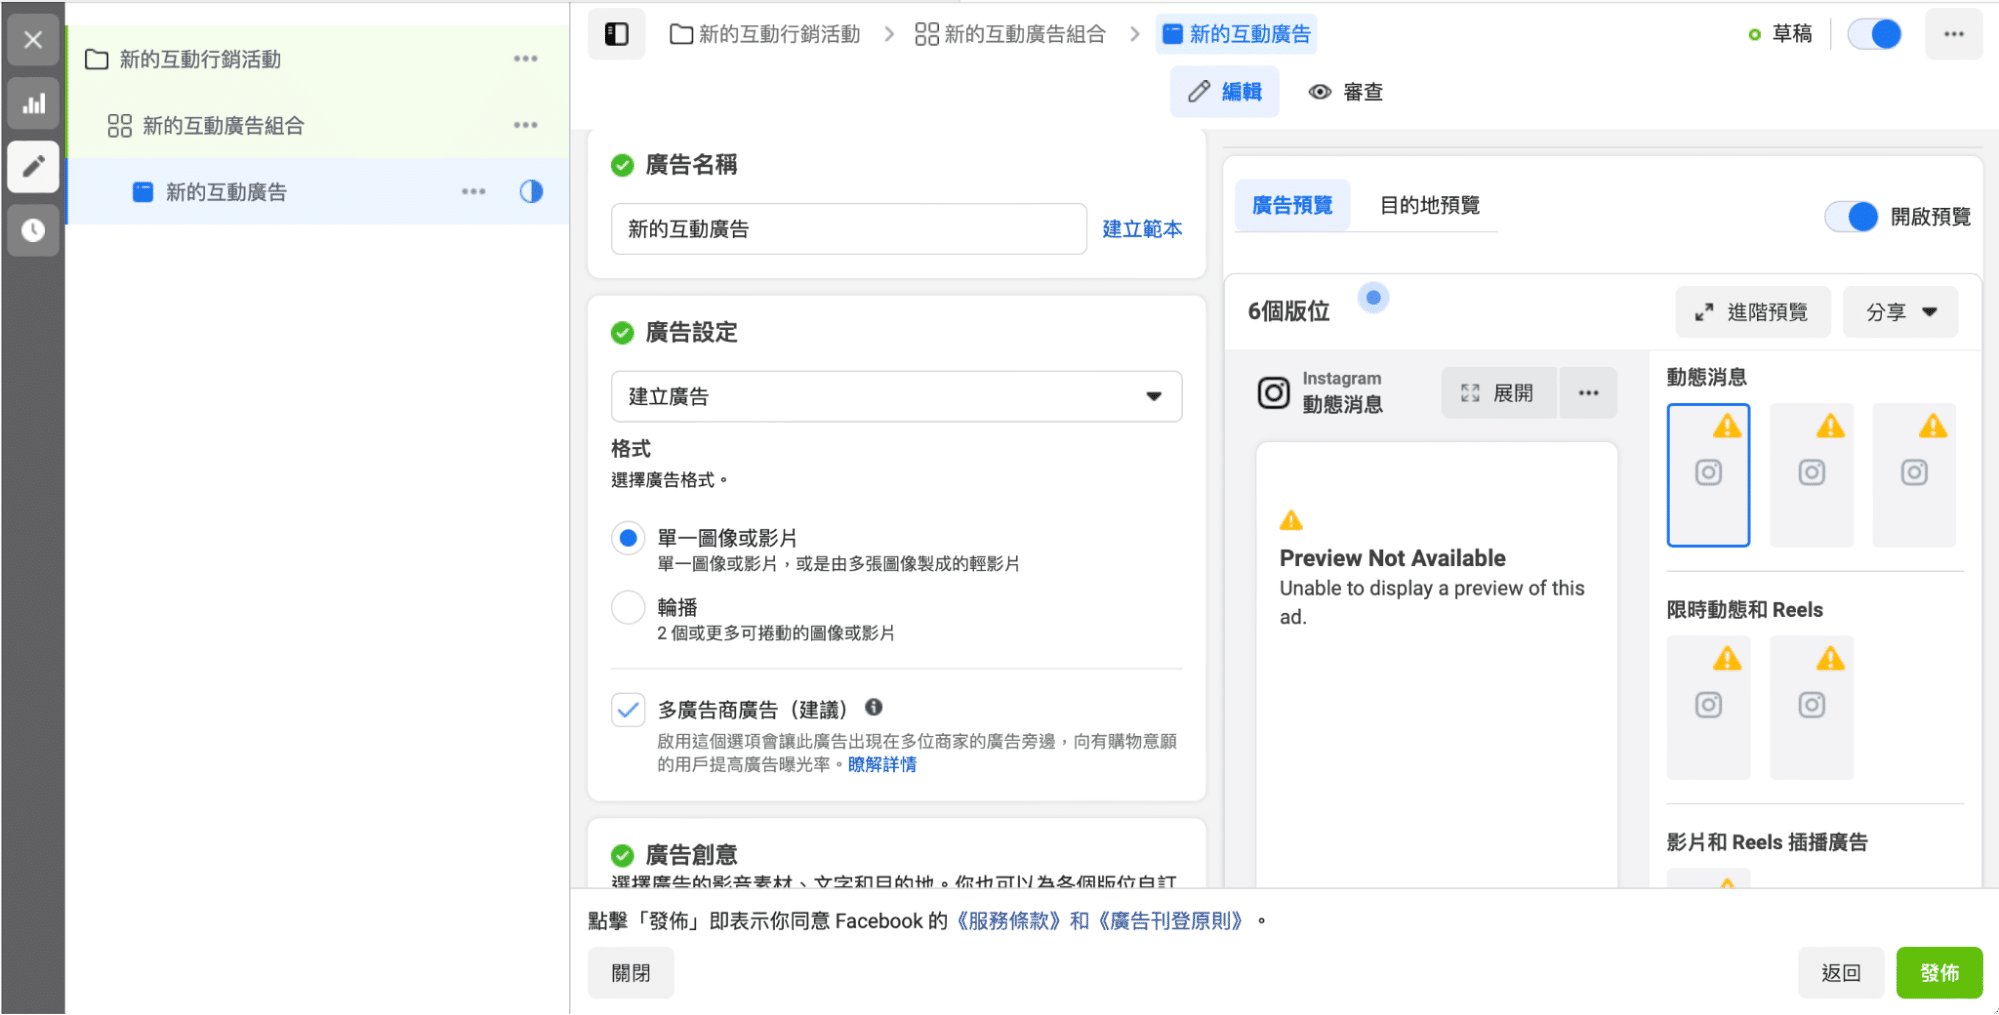
Task: Open the top-right more options menu
Action: (x=1954, y=34)
